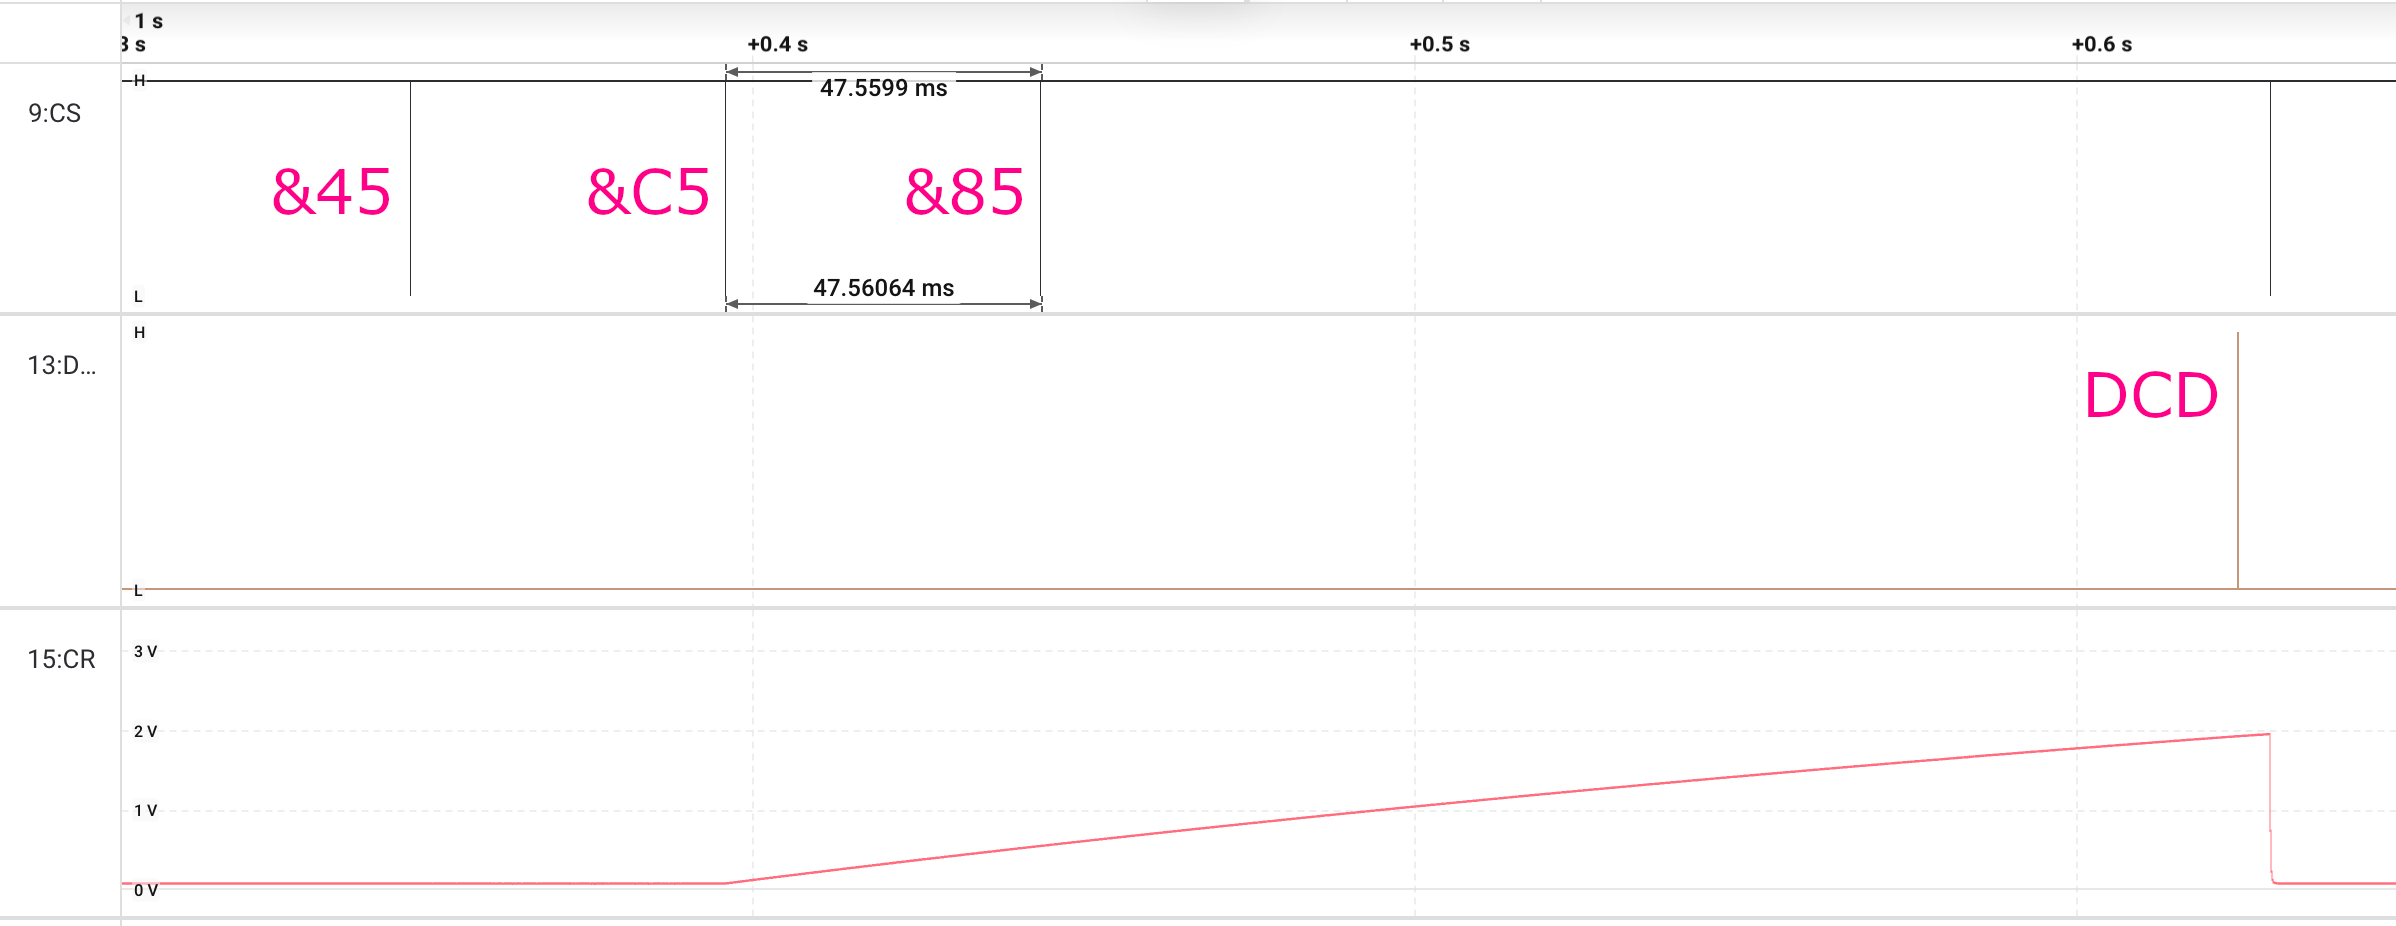Click the last CS pulse after +0.6 s
2396x926 pixels.
click(x=2270, y=188)
